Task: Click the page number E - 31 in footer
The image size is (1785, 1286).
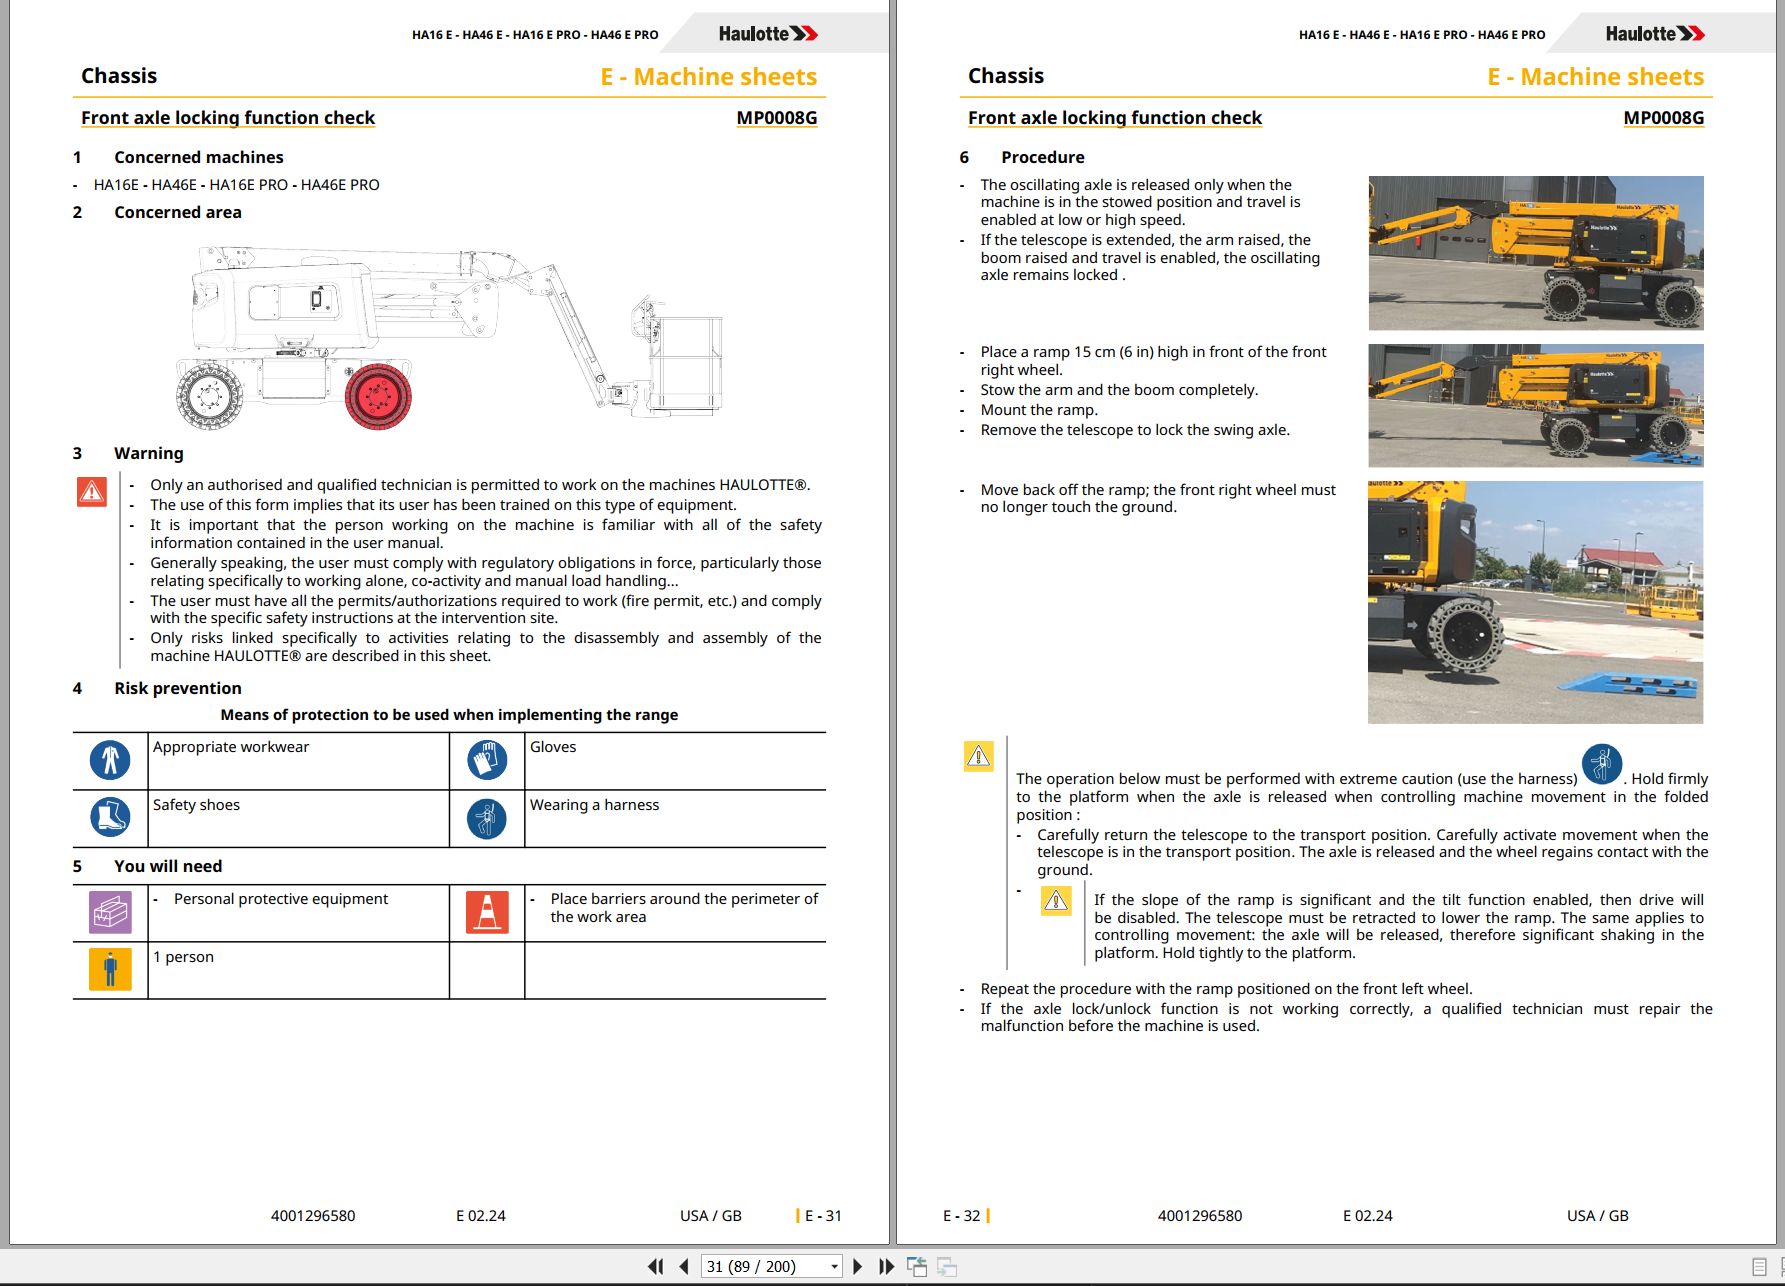Action: pos(823,1216)
